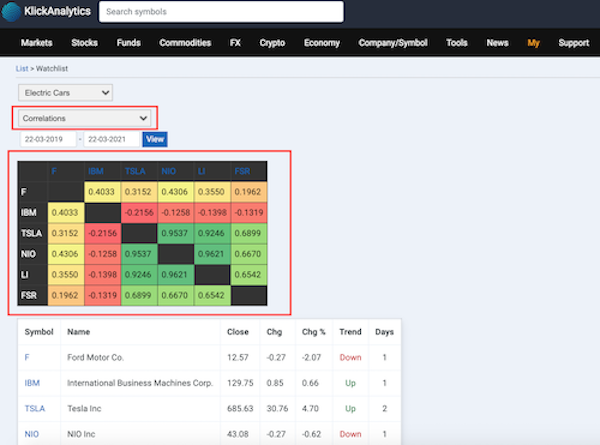
Task: Open the Economy menu
Action: (322, 43)
